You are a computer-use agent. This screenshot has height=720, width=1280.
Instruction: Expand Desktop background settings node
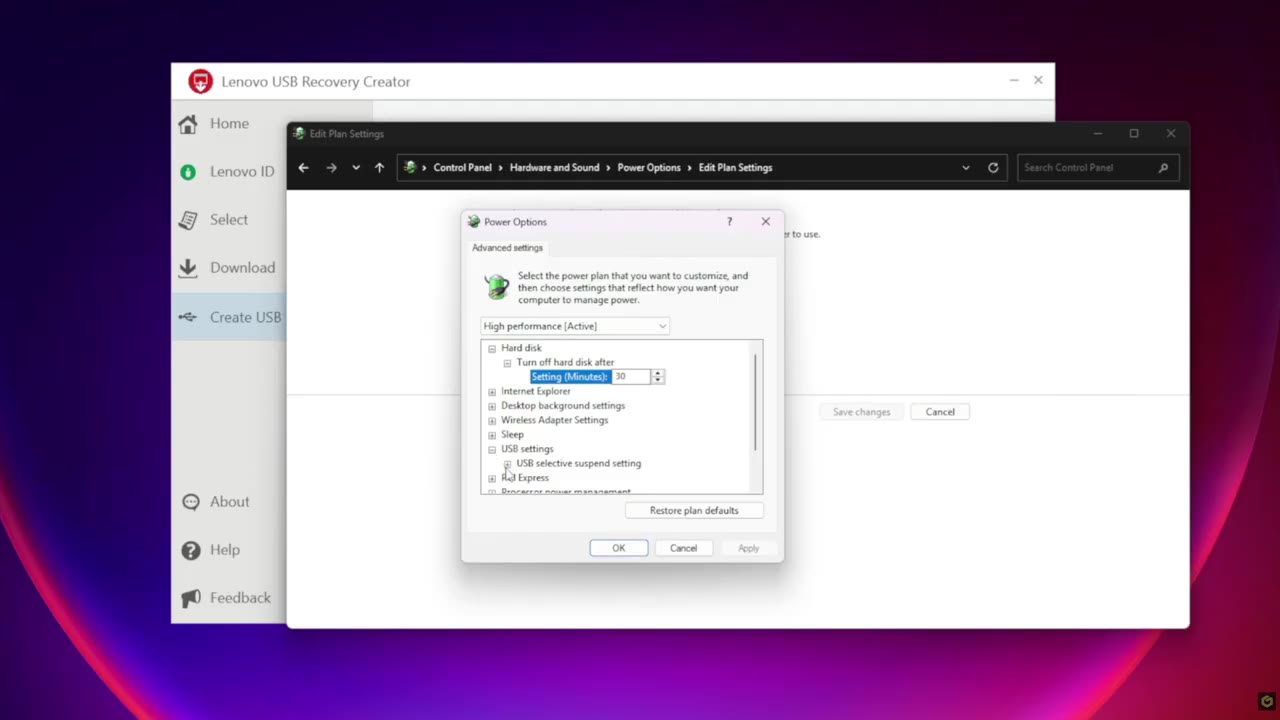pyautogui.click(x=492, y=406)
